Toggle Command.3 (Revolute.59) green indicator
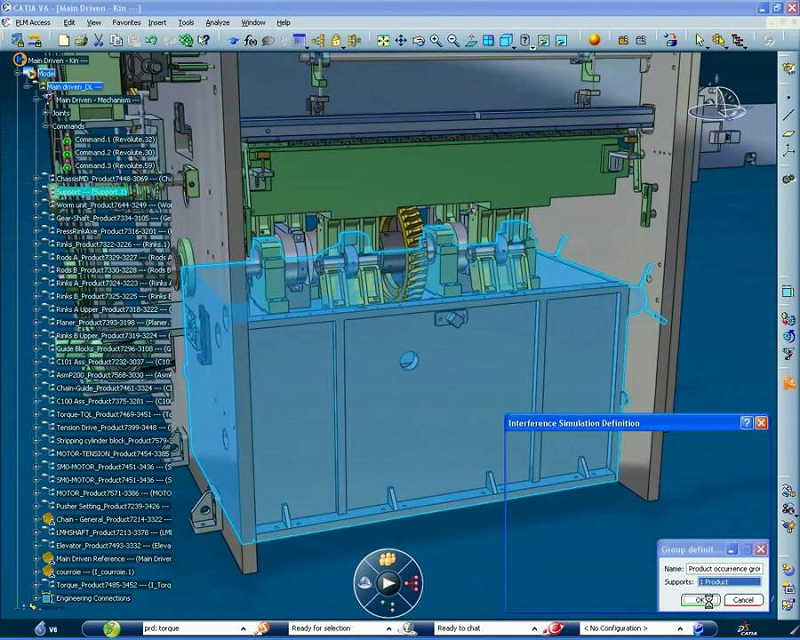 pyautogui.click(x=68, y=166)
